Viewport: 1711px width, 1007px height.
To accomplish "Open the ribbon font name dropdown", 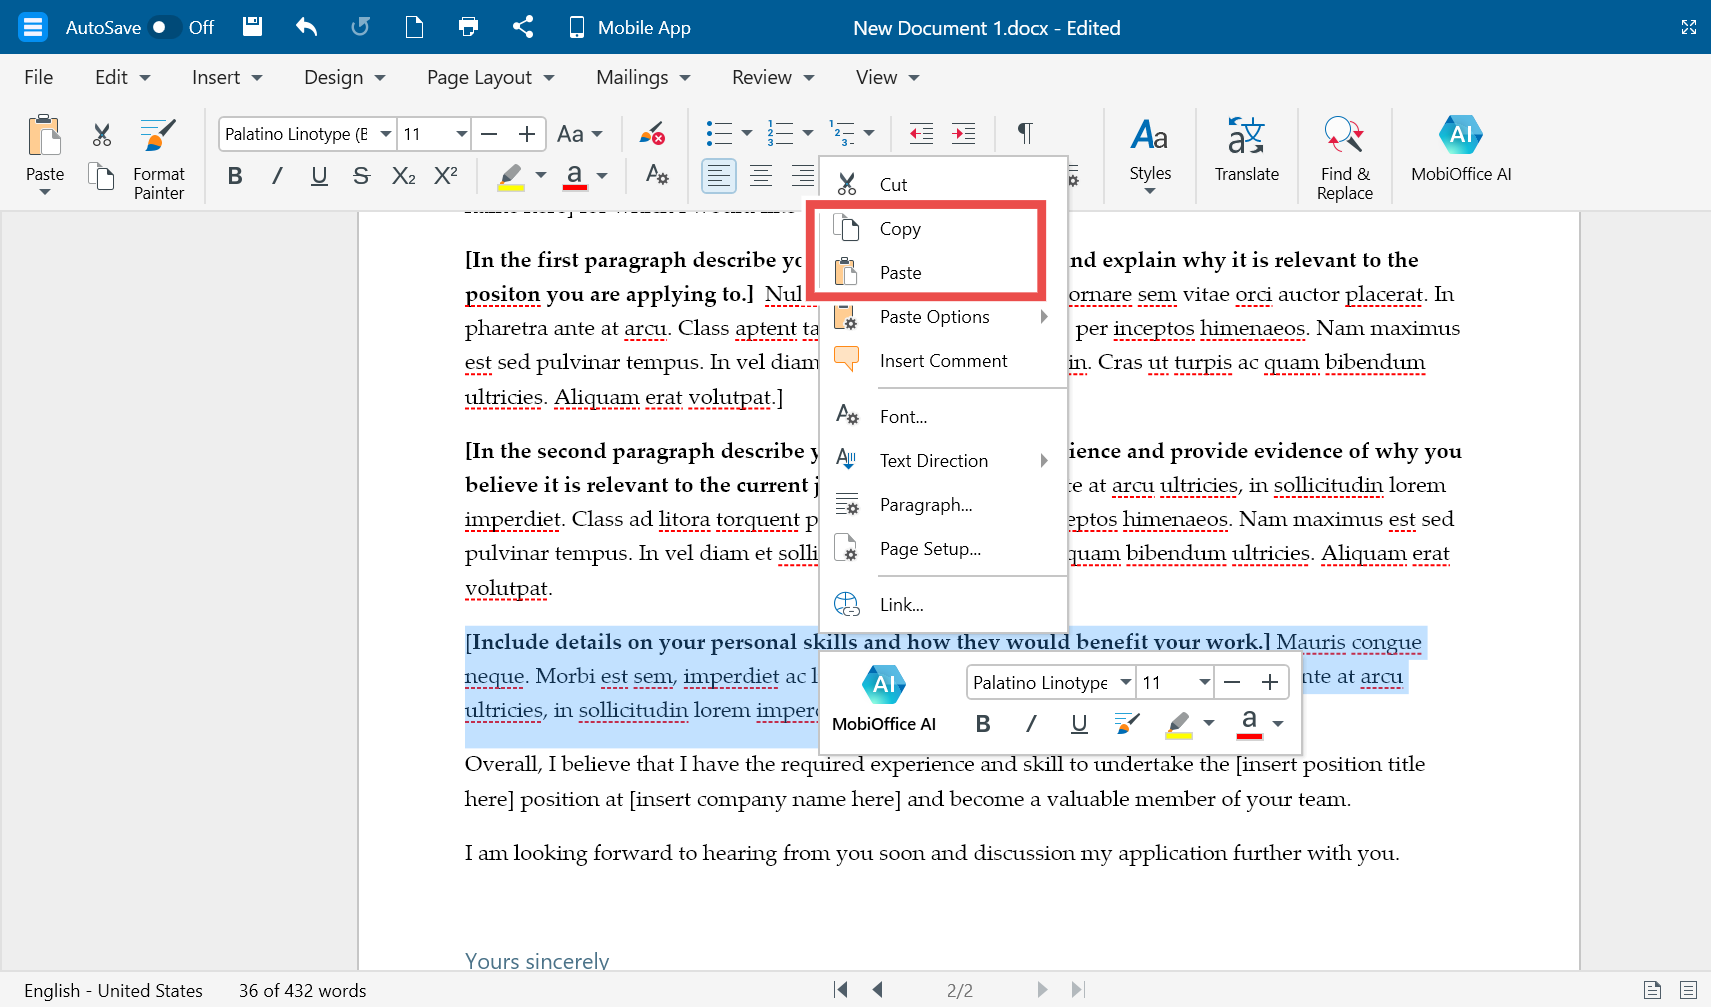I will pos(386,134).
